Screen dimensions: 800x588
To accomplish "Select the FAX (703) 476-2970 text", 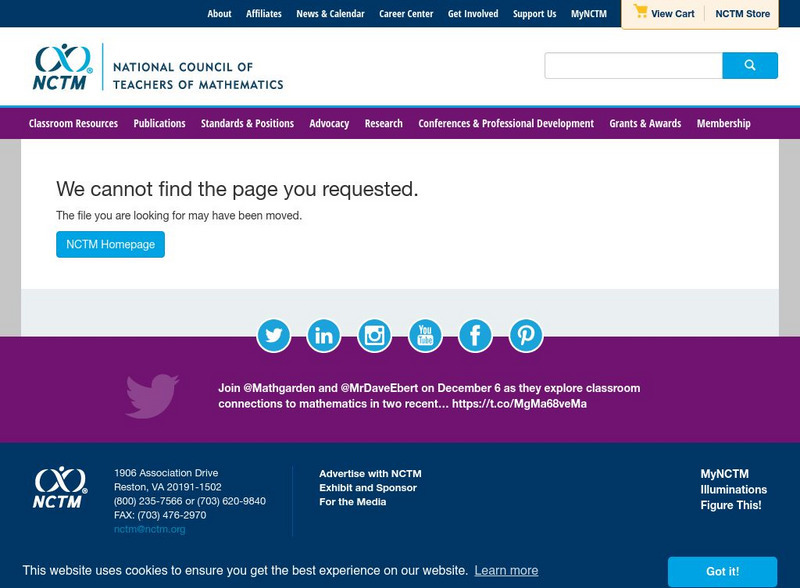I will click(x=160, y=515).
